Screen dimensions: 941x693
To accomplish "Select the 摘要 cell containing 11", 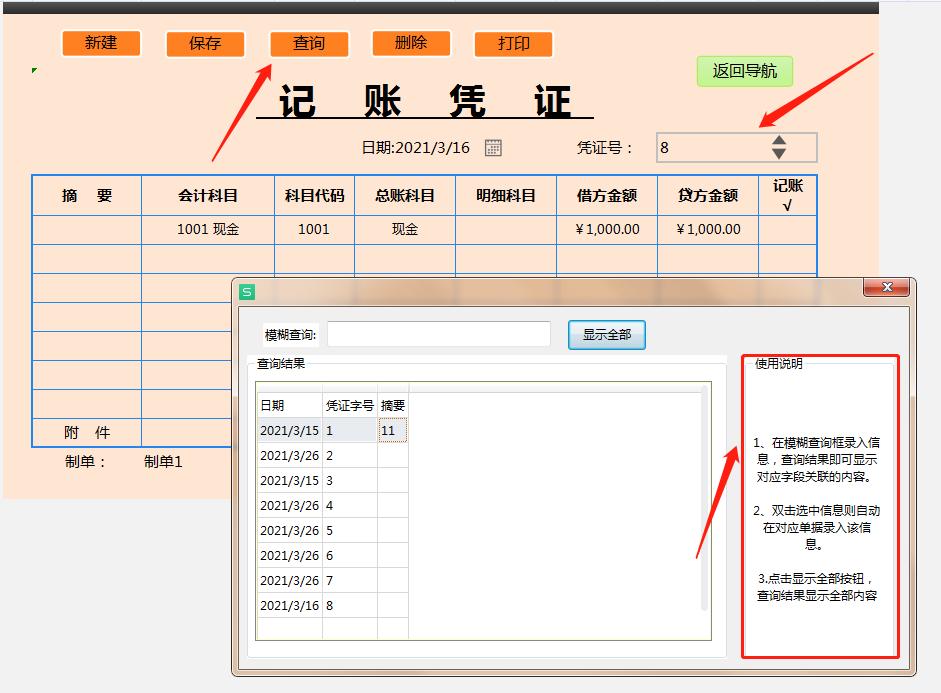I will tap(394, 430).
